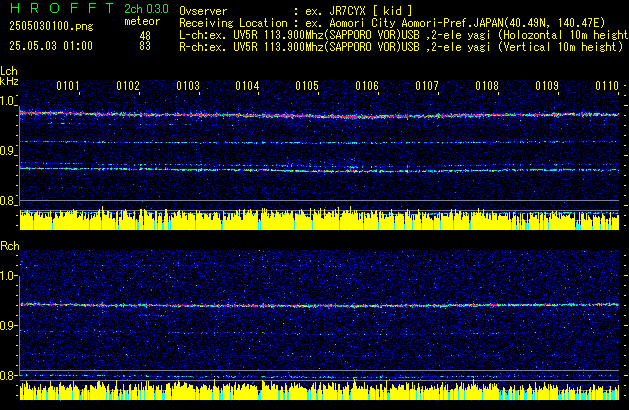629x410 pixels.
Task: Click the R-ch UV5R antenna description line
Action: click(x=401, y=47)
